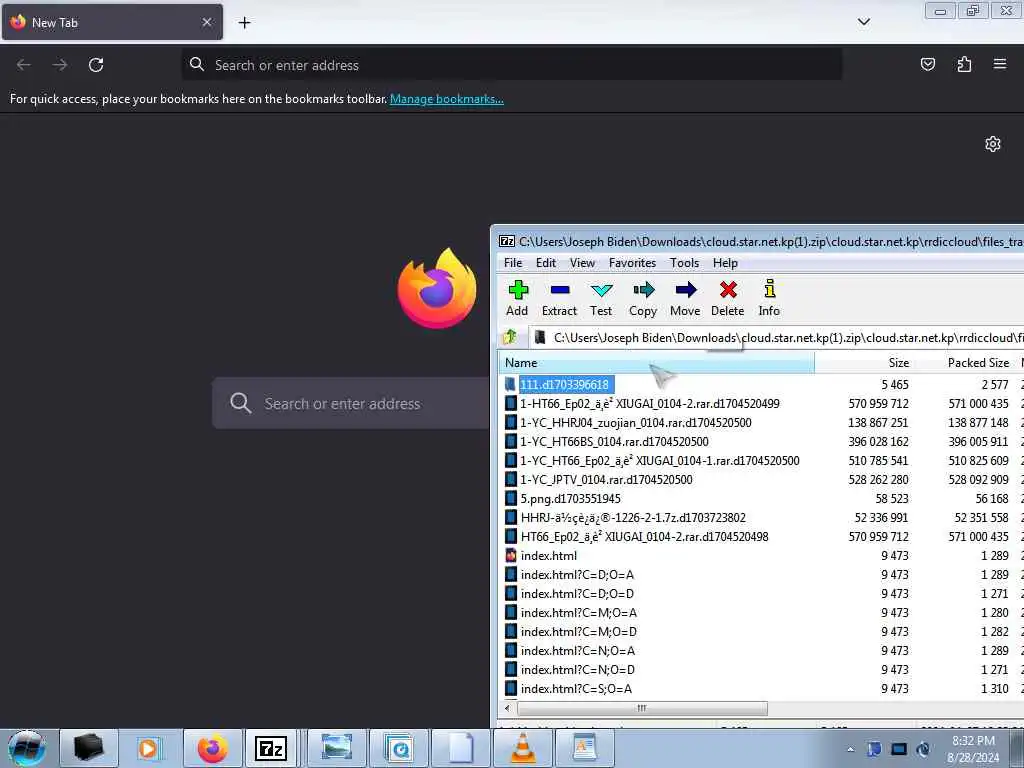Open the QuickTime taskbar icon
The width and height of the screenshot is (1024, 768).
point(399,748)
